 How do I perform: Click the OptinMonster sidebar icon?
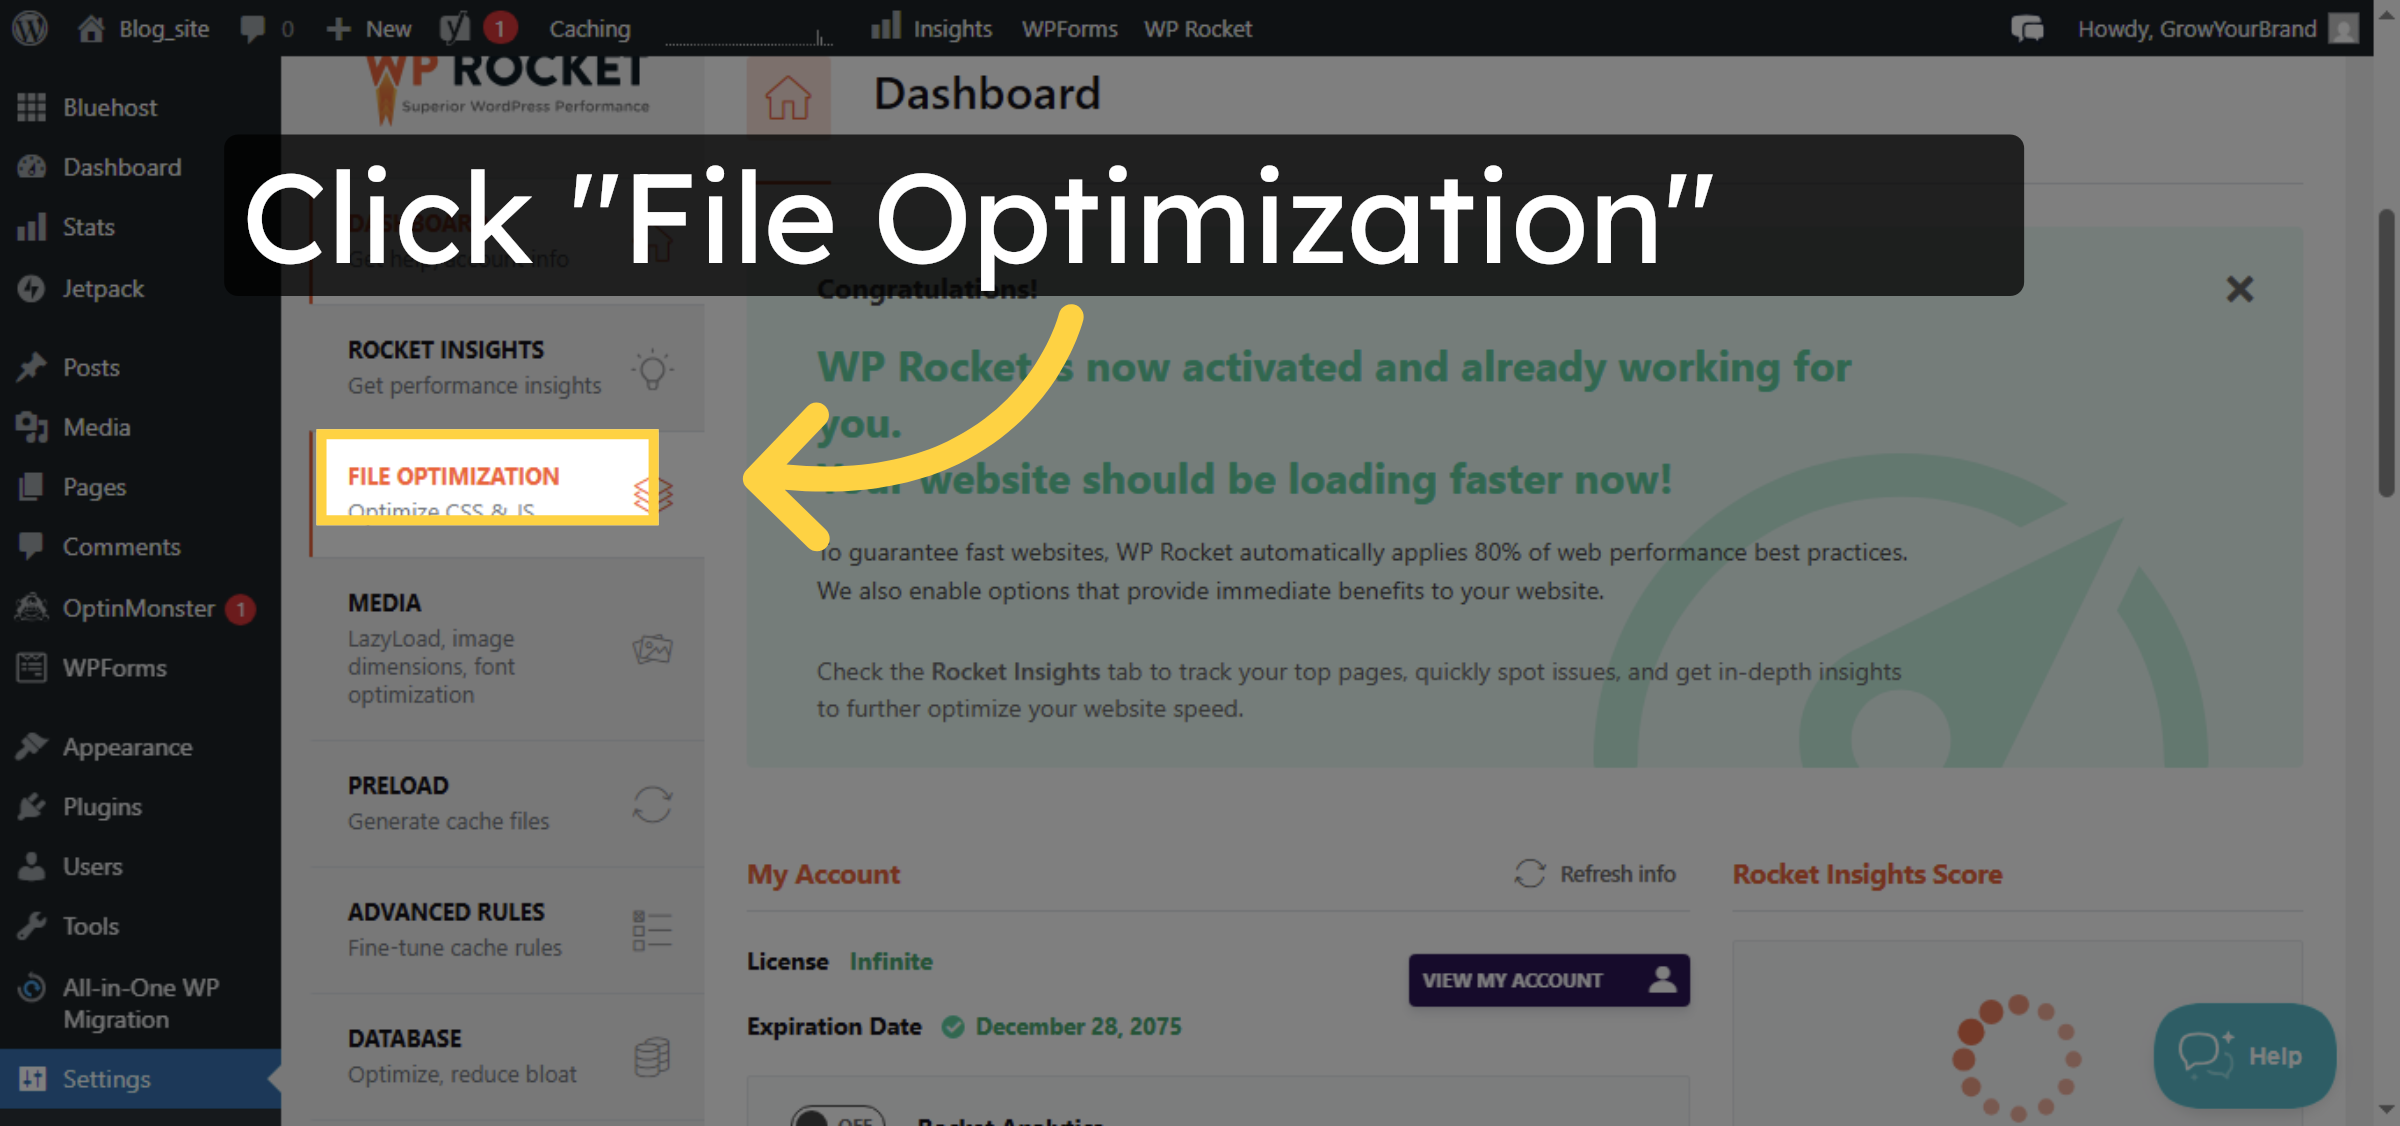tap(31, 607)
